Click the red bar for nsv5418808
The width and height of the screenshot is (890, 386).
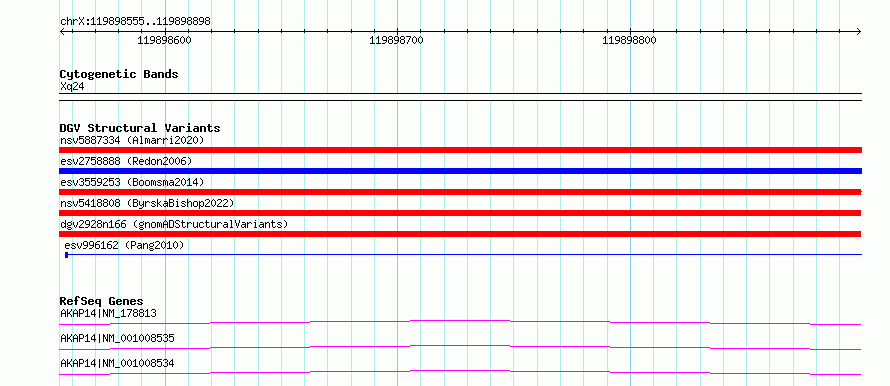[460, 213]
